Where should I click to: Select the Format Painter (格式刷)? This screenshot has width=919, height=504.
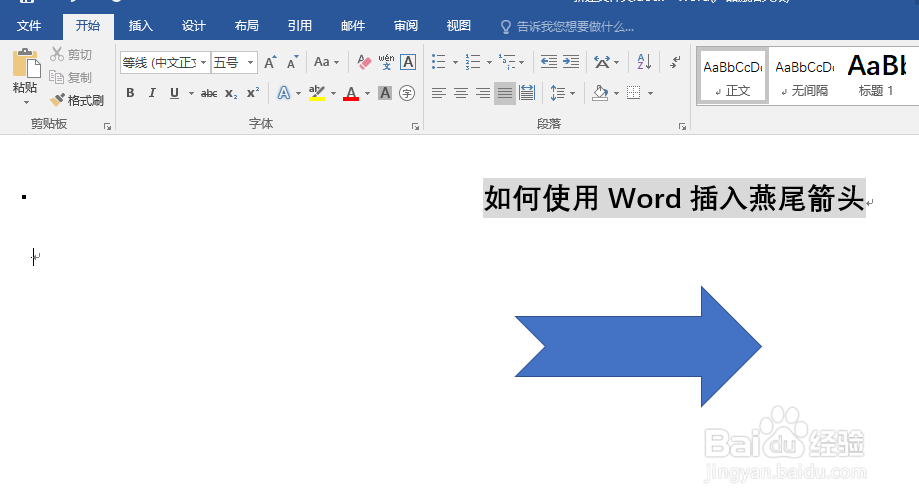coord(77,100)
